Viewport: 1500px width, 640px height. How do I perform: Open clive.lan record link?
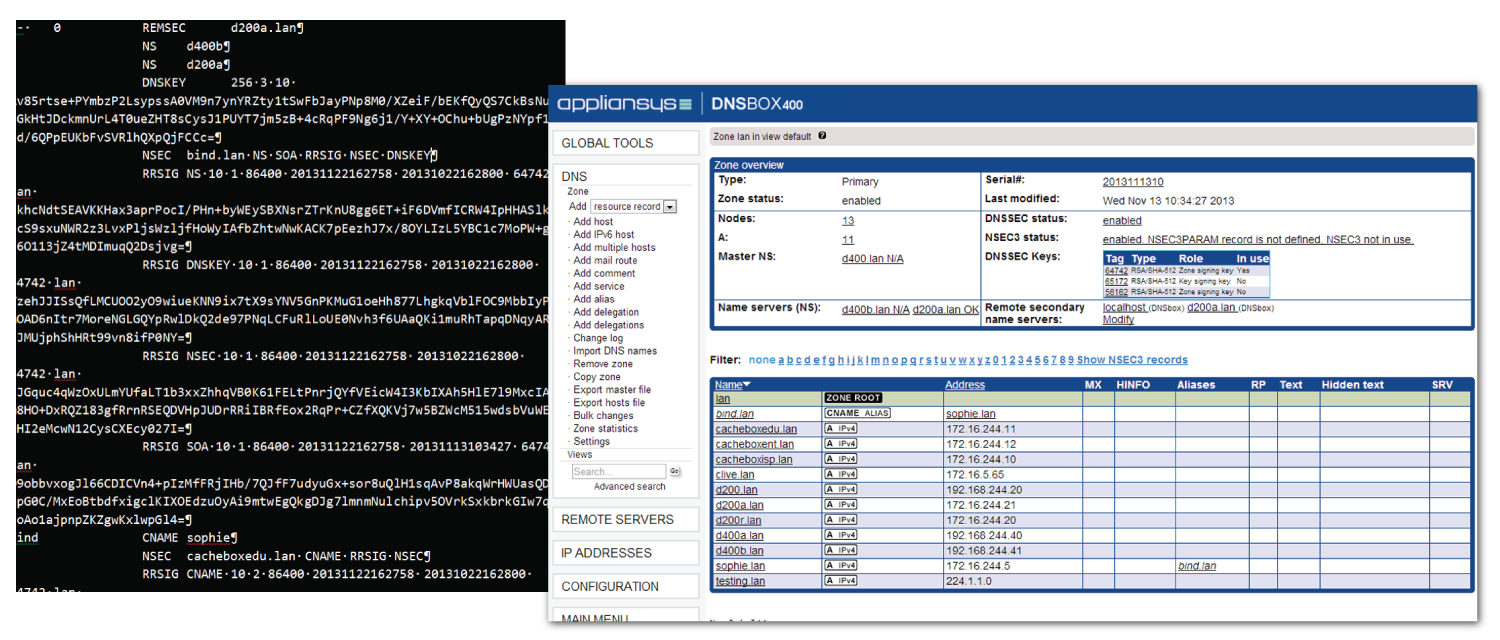735,475
